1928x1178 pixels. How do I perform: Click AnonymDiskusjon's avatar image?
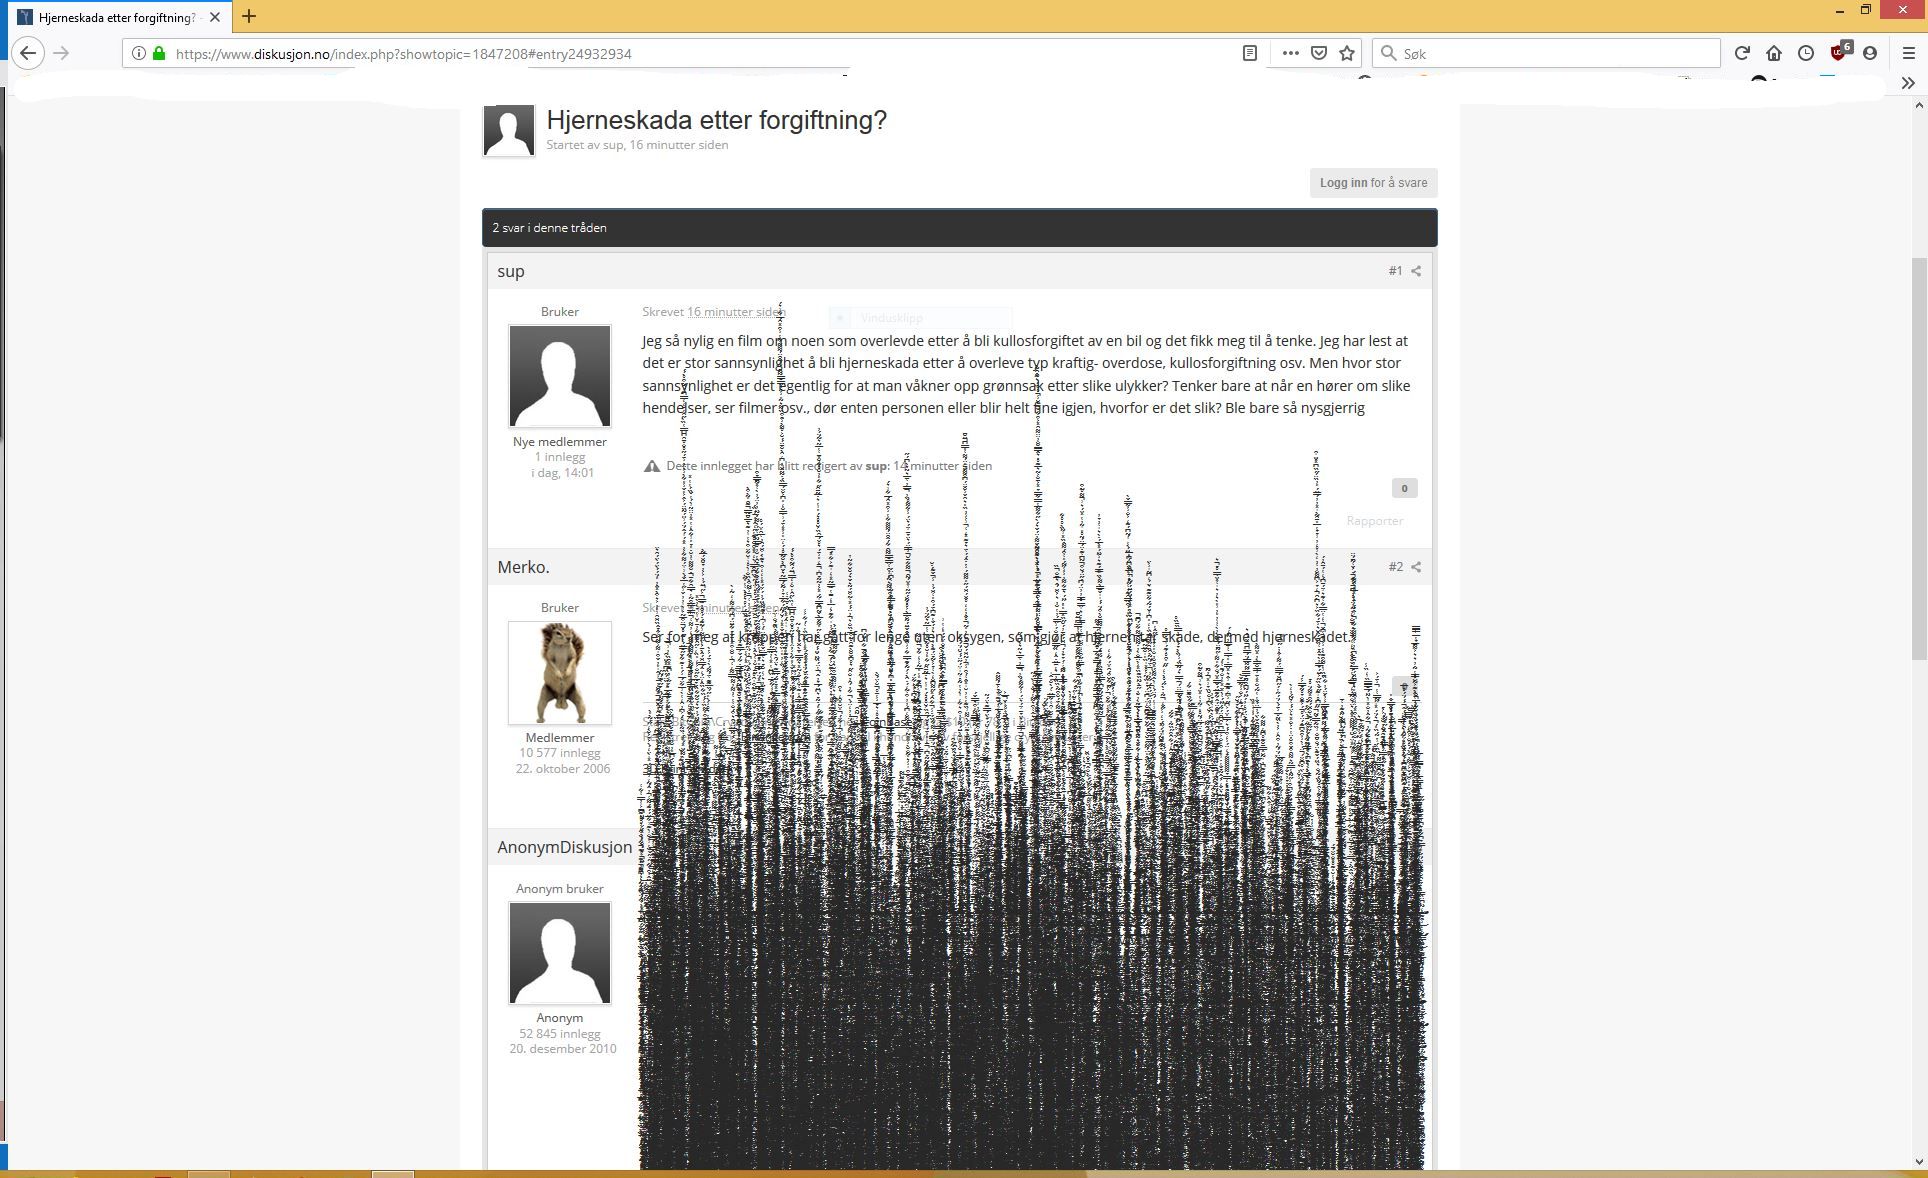(x=560, y=953)
